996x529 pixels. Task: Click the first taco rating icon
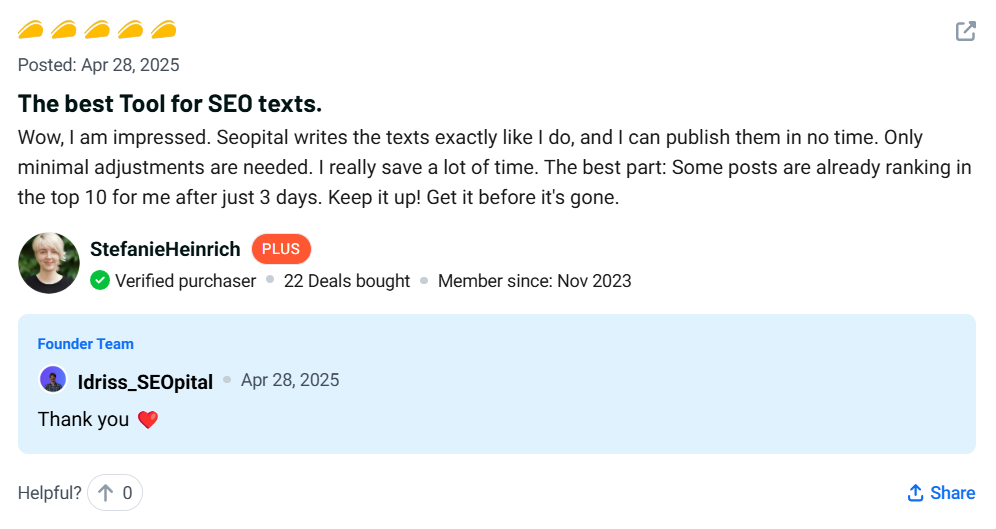31,30
